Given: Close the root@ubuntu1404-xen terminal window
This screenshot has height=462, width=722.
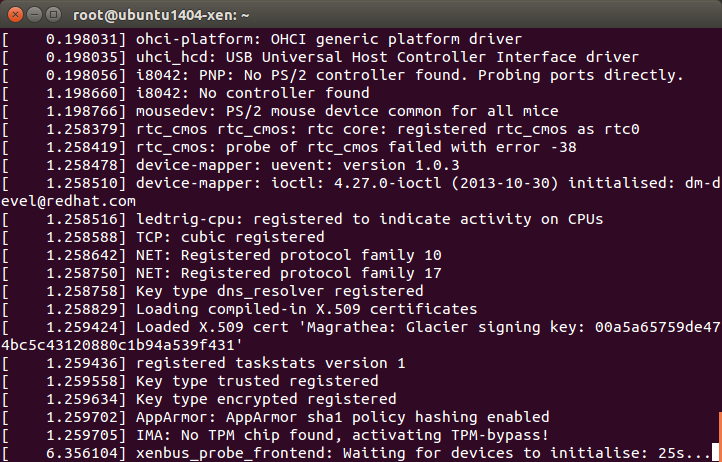Looking at the screenshot, I should [15, 15].
